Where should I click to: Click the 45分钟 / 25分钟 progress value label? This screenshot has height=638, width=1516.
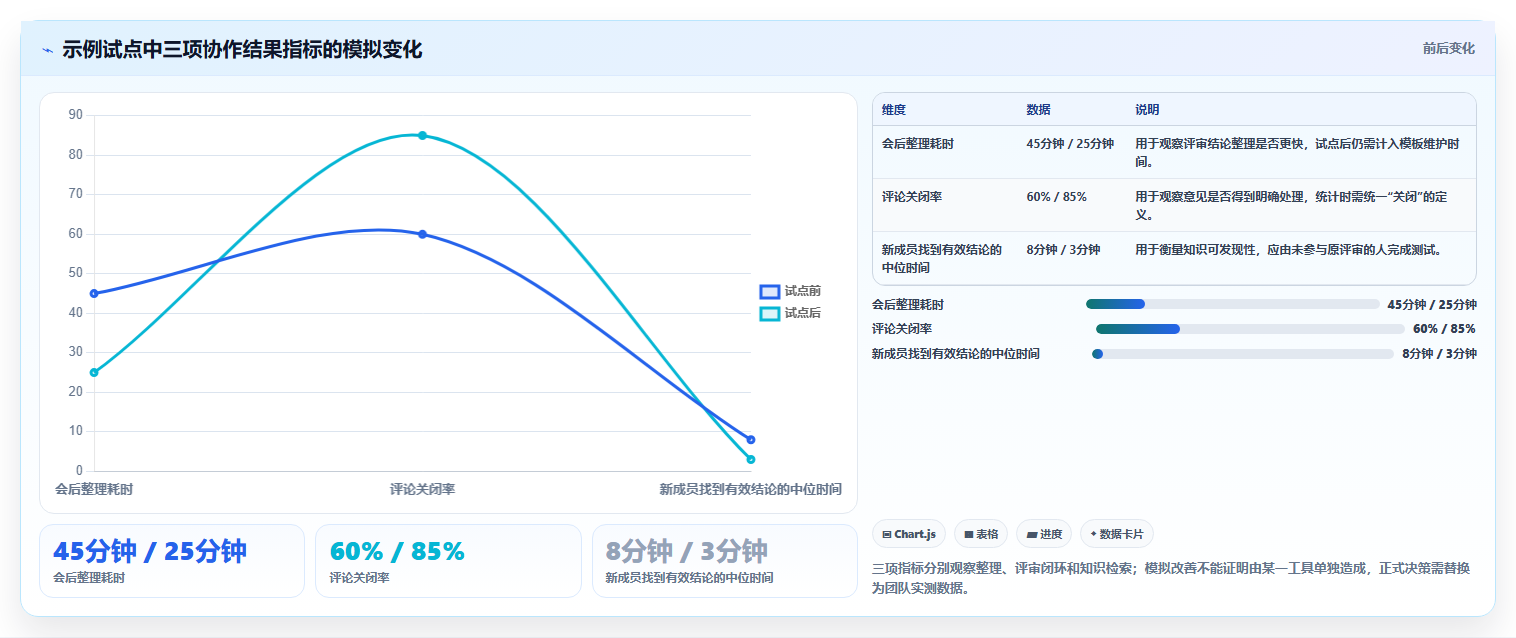click(x=1432, y=305)
